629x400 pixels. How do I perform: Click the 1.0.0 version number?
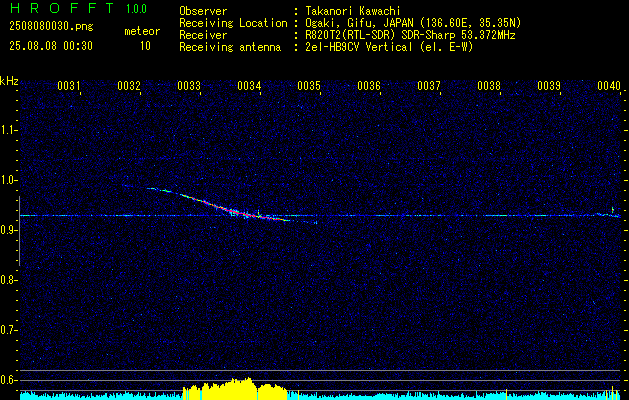(136, 8)
